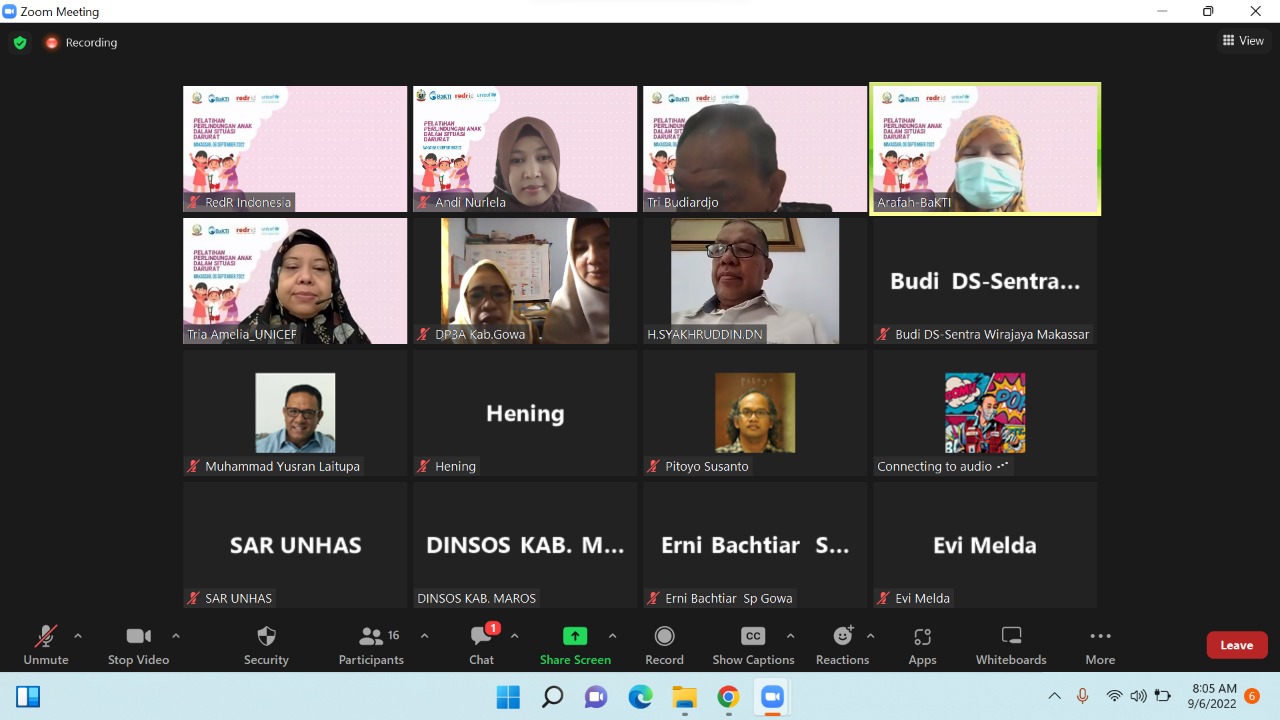The height and width of the screenshot is (720, 1280).
Task: Click the battery tray icon
Action: (x=1163, y=696)
